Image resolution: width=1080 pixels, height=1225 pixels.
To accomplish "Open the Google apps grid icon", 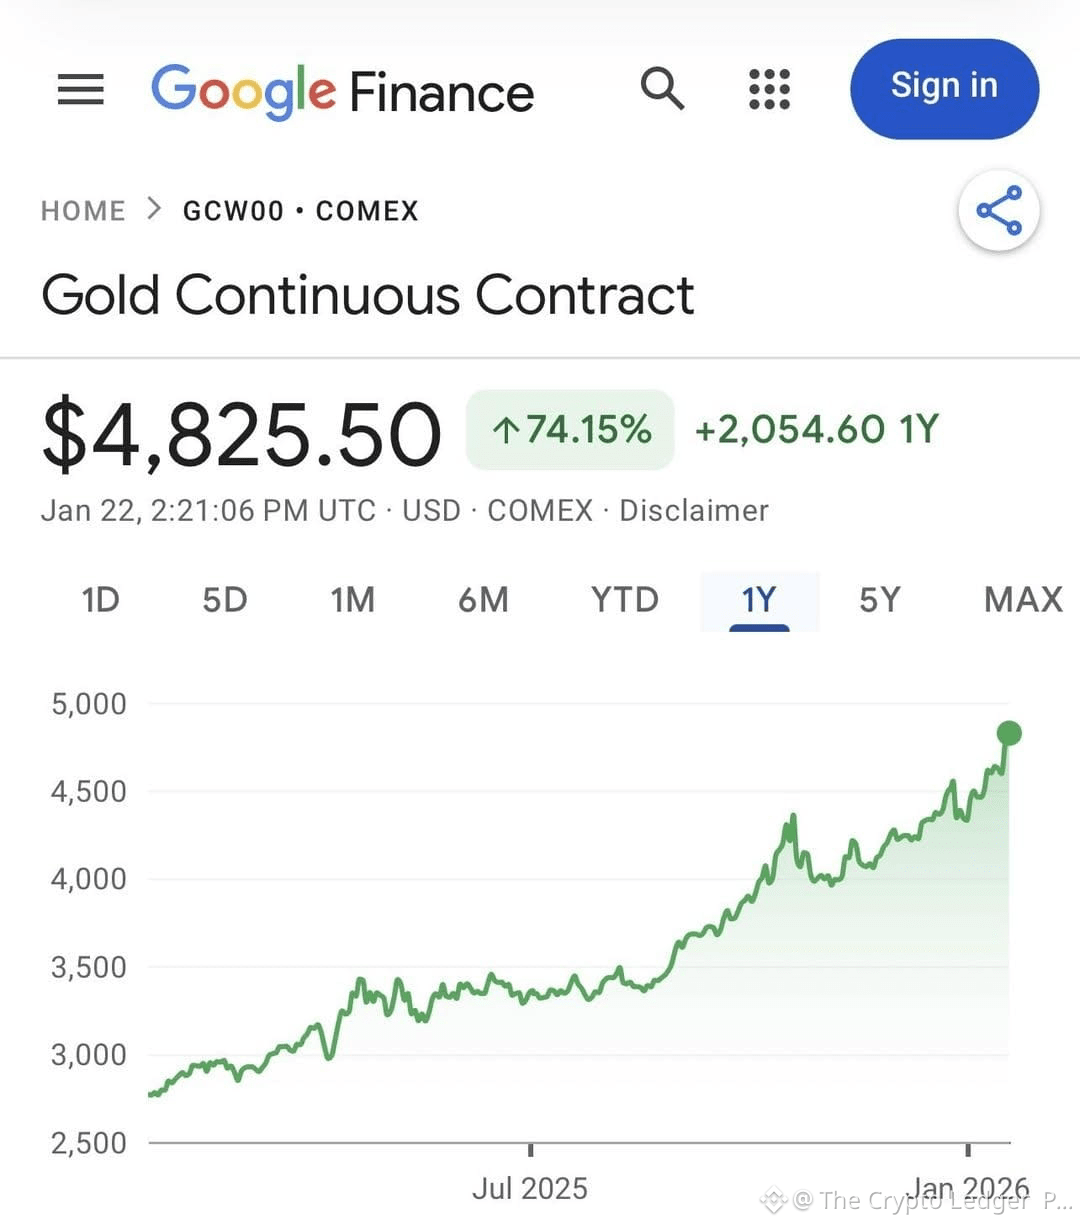I will point(769,89).
